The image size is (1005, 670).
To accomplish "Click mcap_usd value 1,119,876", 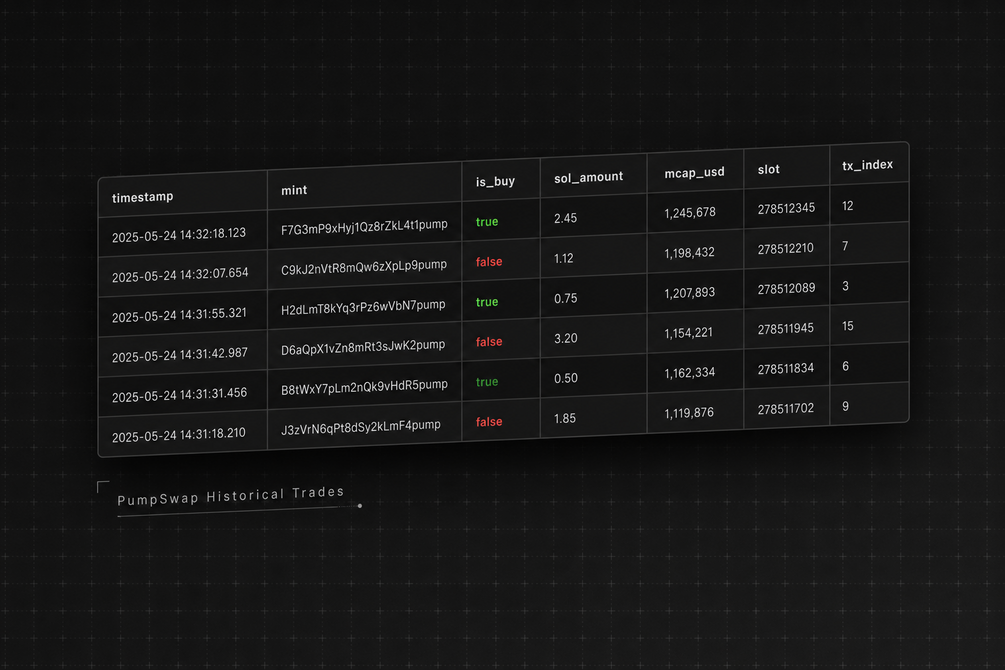I will pos(689,413).
